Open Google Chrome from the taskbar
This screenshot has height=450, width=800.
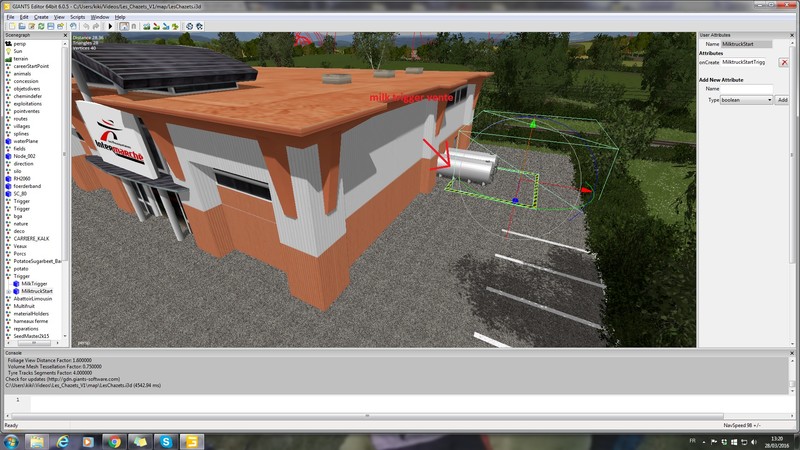coord(113,440)
